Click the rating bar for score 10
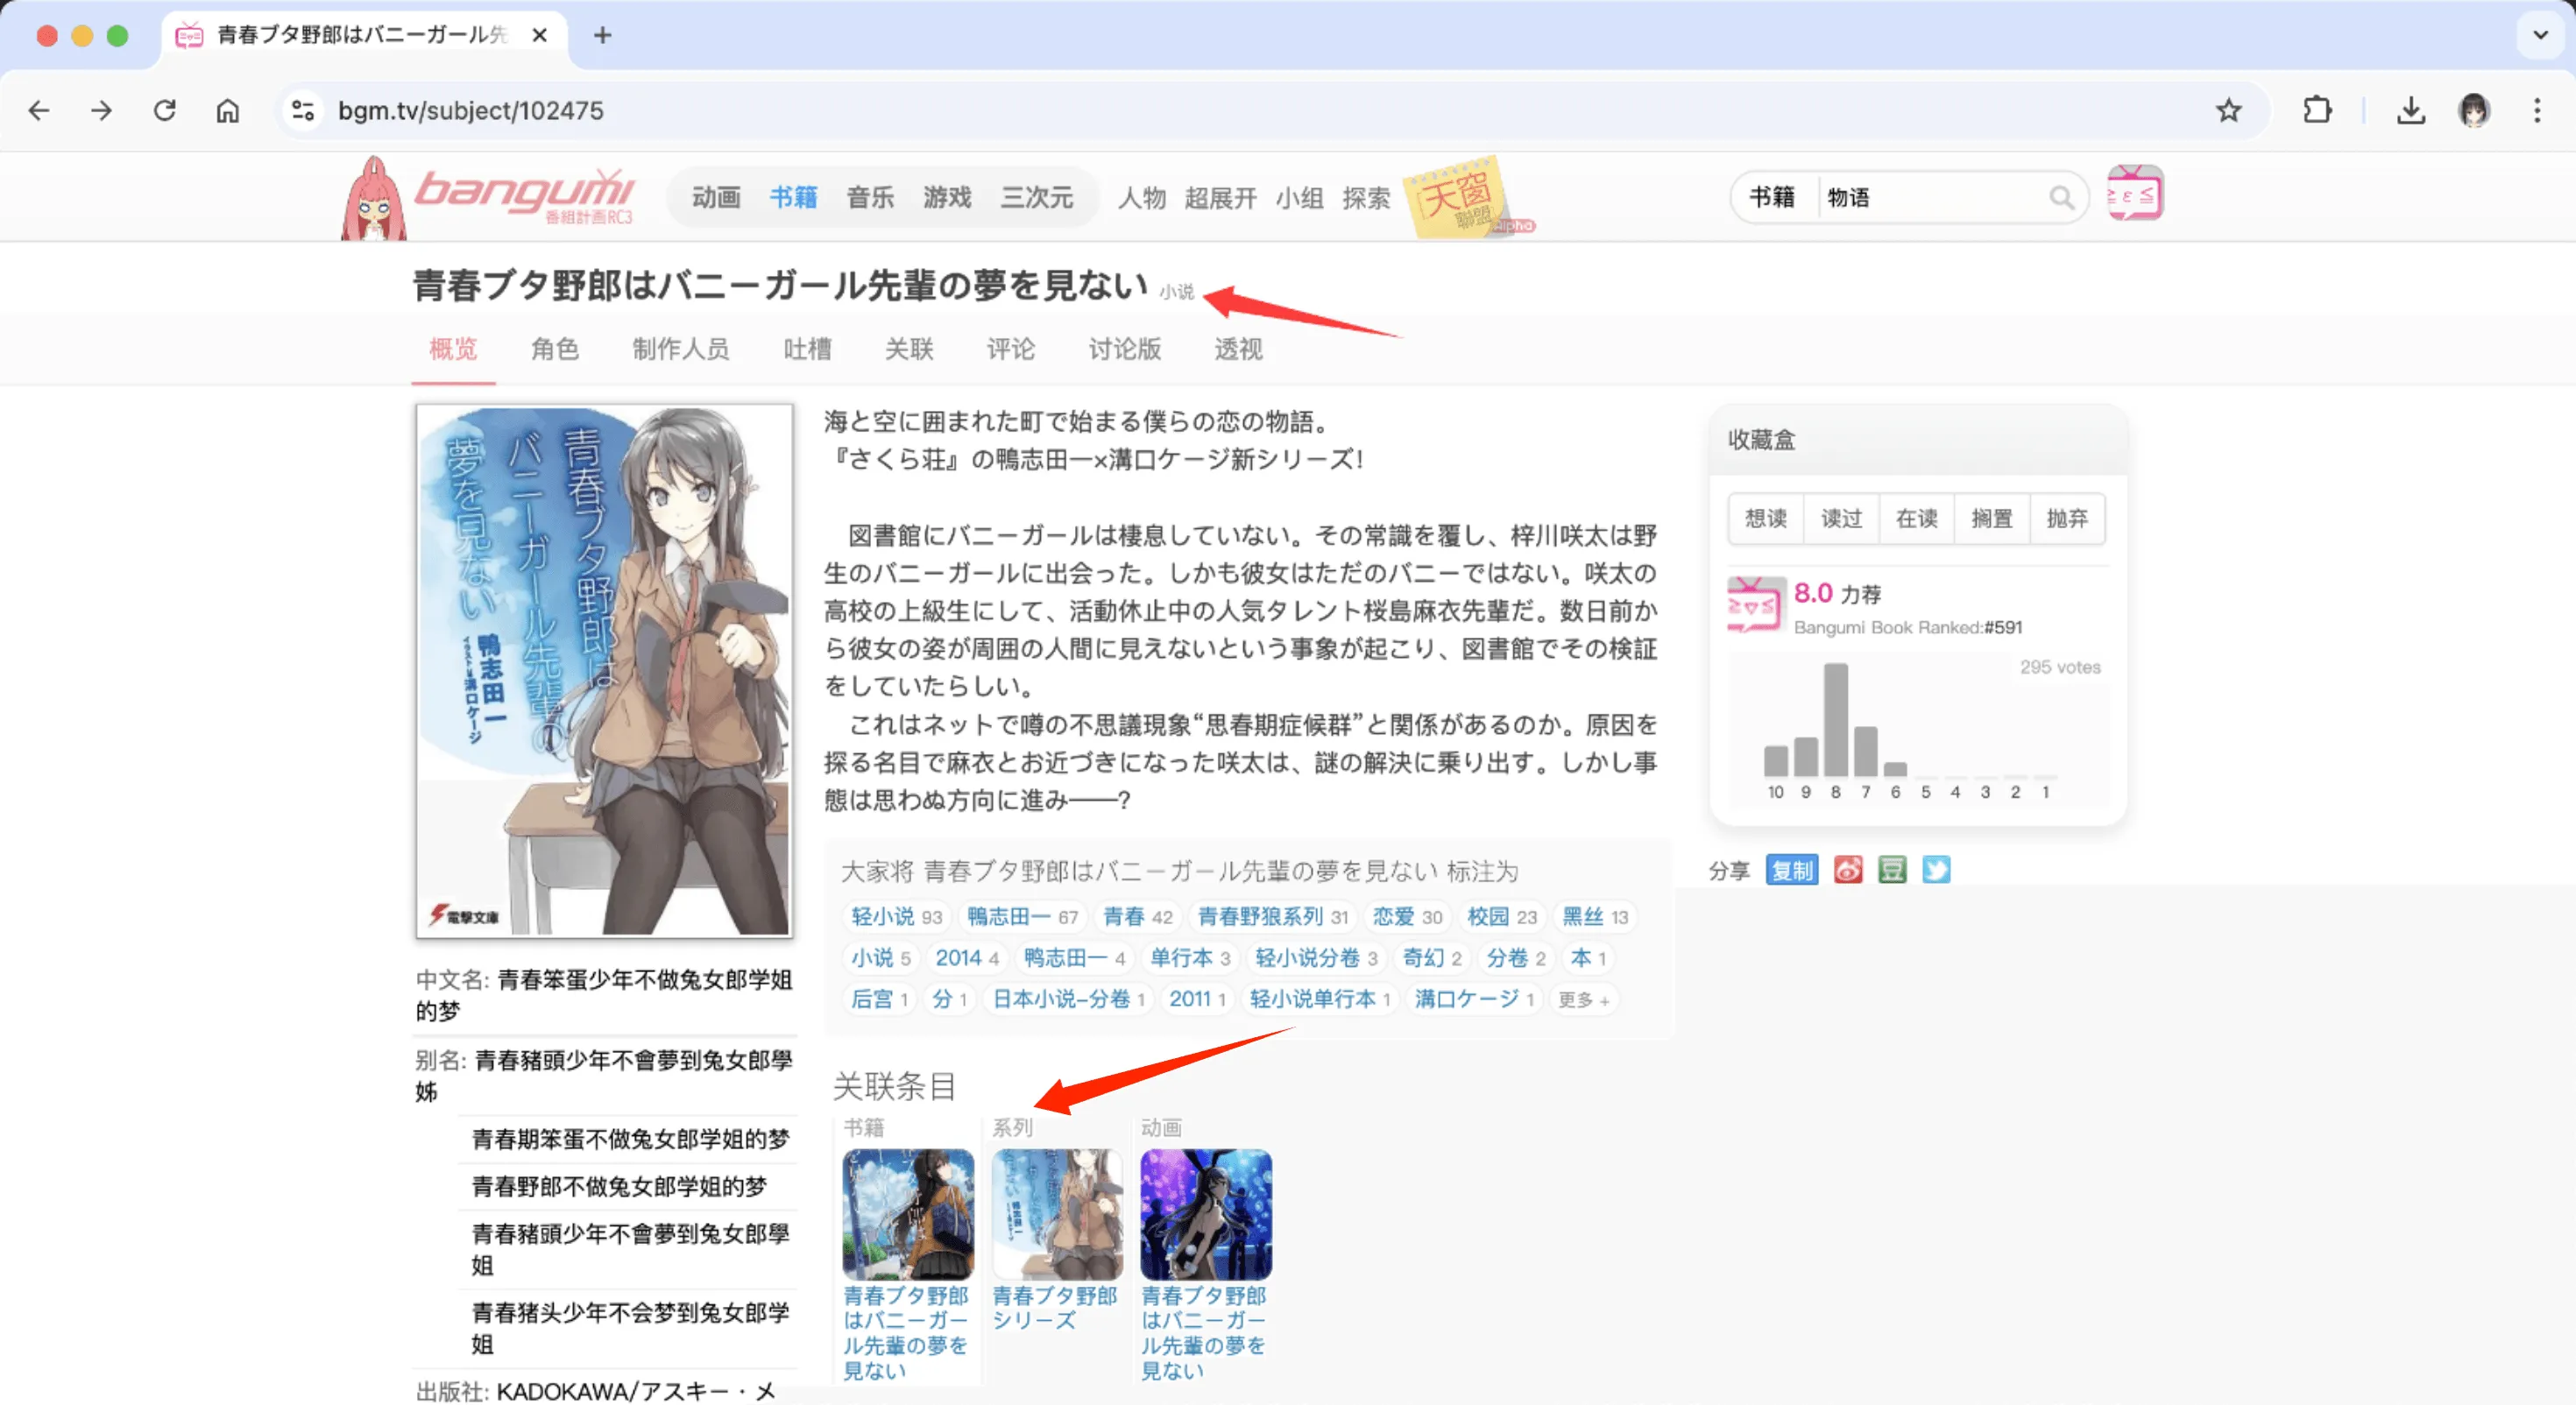 coord(1776,761)
